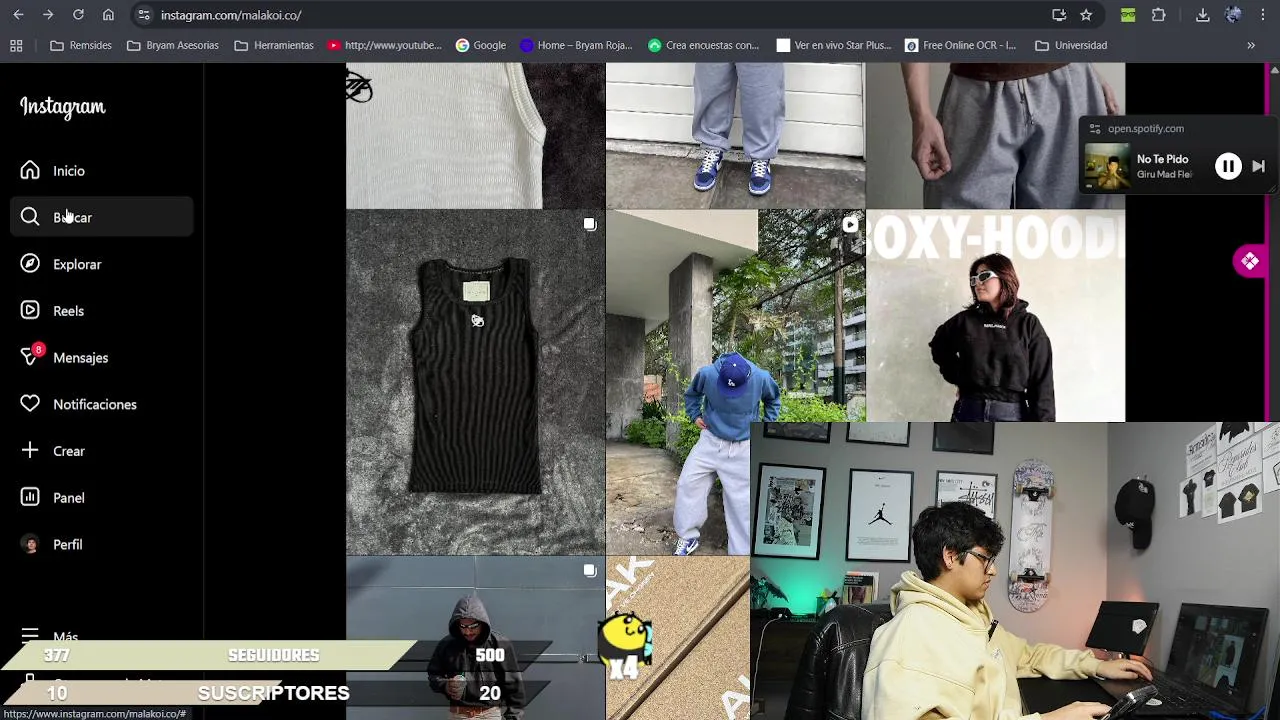This screenshot has height=720, width=1280.
Task: Open the BOXY-HOODIE post
Action: [x=995, y=315]
